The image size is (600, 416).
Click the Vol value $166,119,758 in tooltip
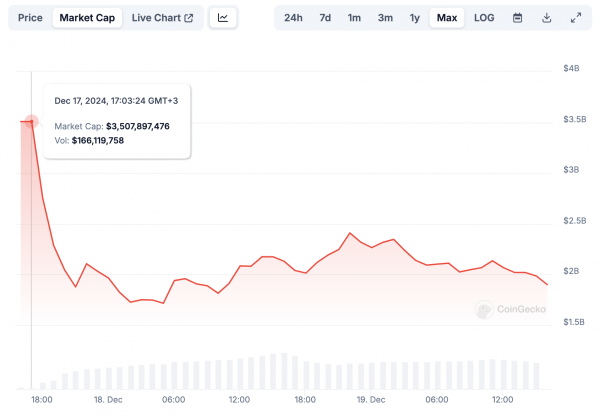[98, 140]
